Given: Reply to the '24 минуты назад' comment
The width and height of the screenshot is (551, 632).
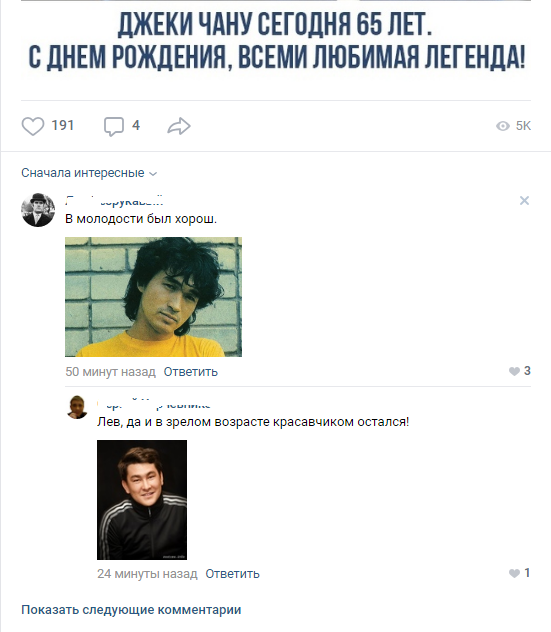Looking at the screenshot, I should tap(232, 574).
